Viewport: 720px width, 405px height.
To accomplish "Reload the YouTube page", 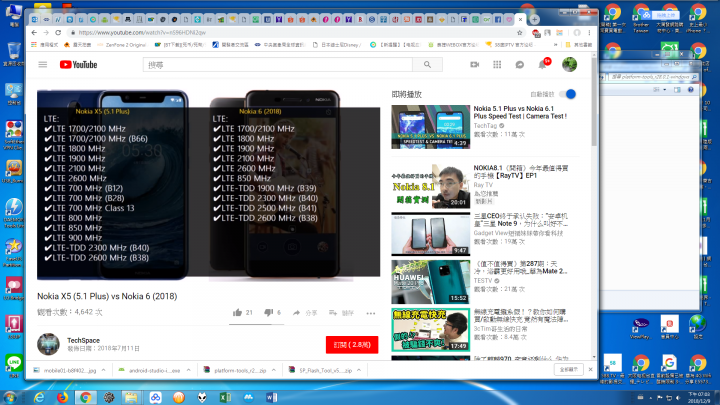I will click(x=58, y=33).
